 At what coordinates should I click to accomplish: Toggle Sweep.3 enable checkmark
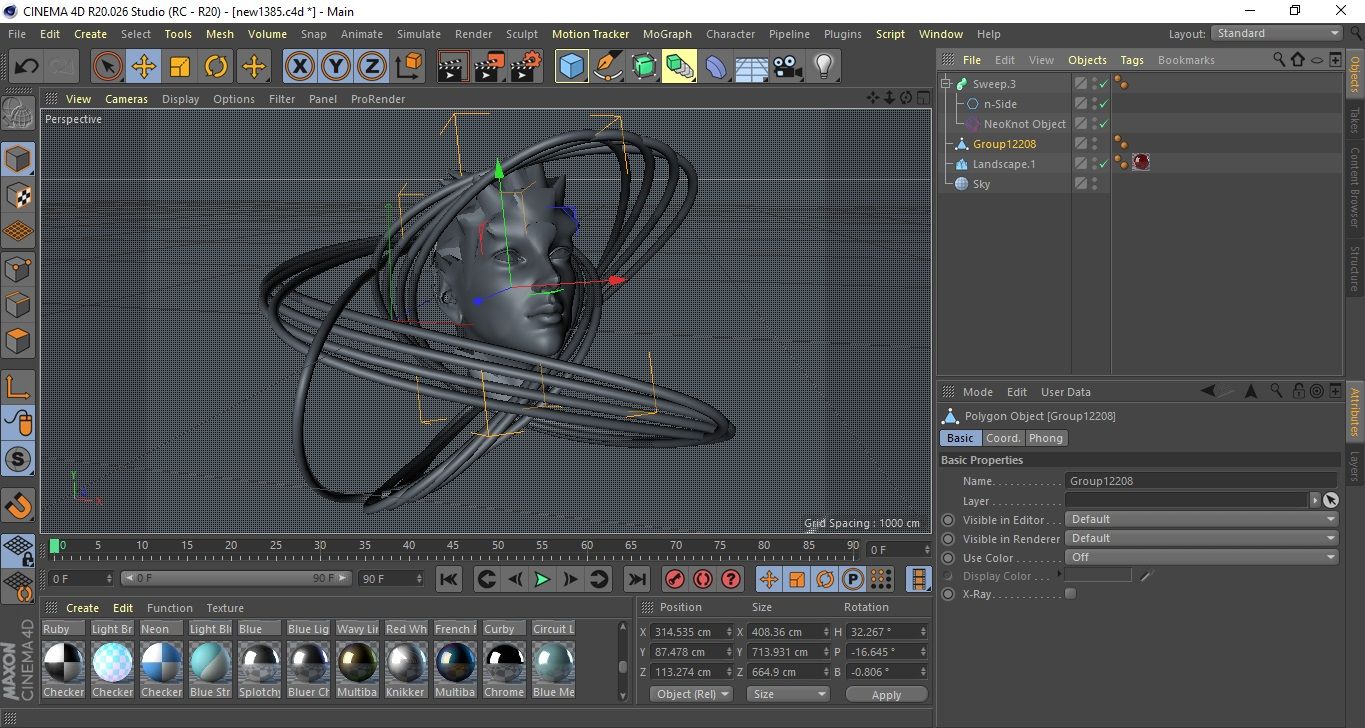tap(1104, 84)
